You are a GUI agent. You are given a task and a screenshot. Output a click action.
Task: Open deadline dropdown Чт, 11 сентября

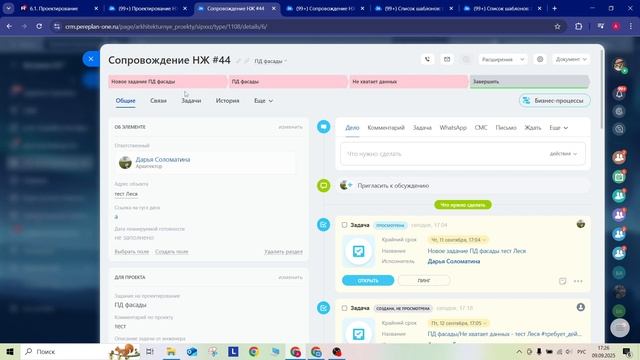tap(458, 240)
